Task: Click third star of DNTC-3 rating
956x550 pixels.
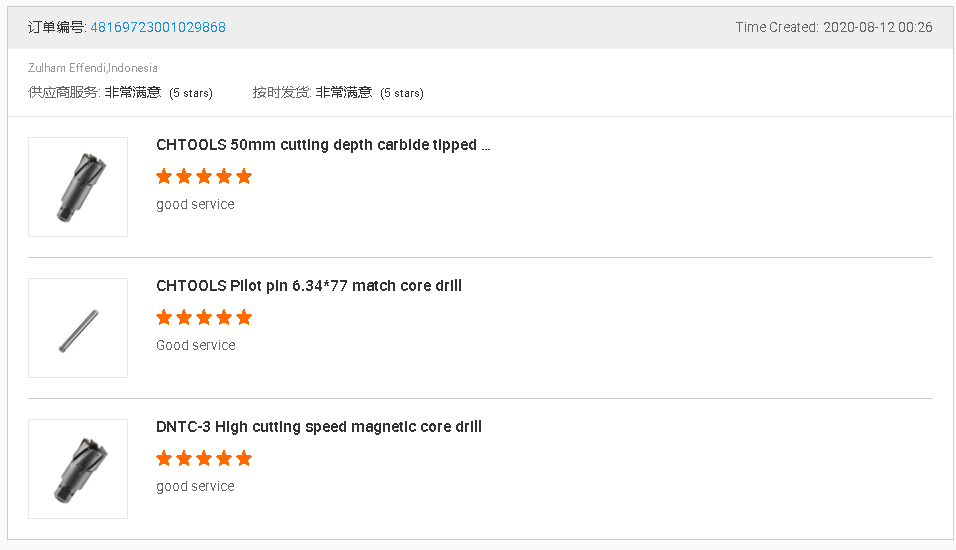Action: click(204, 459)
